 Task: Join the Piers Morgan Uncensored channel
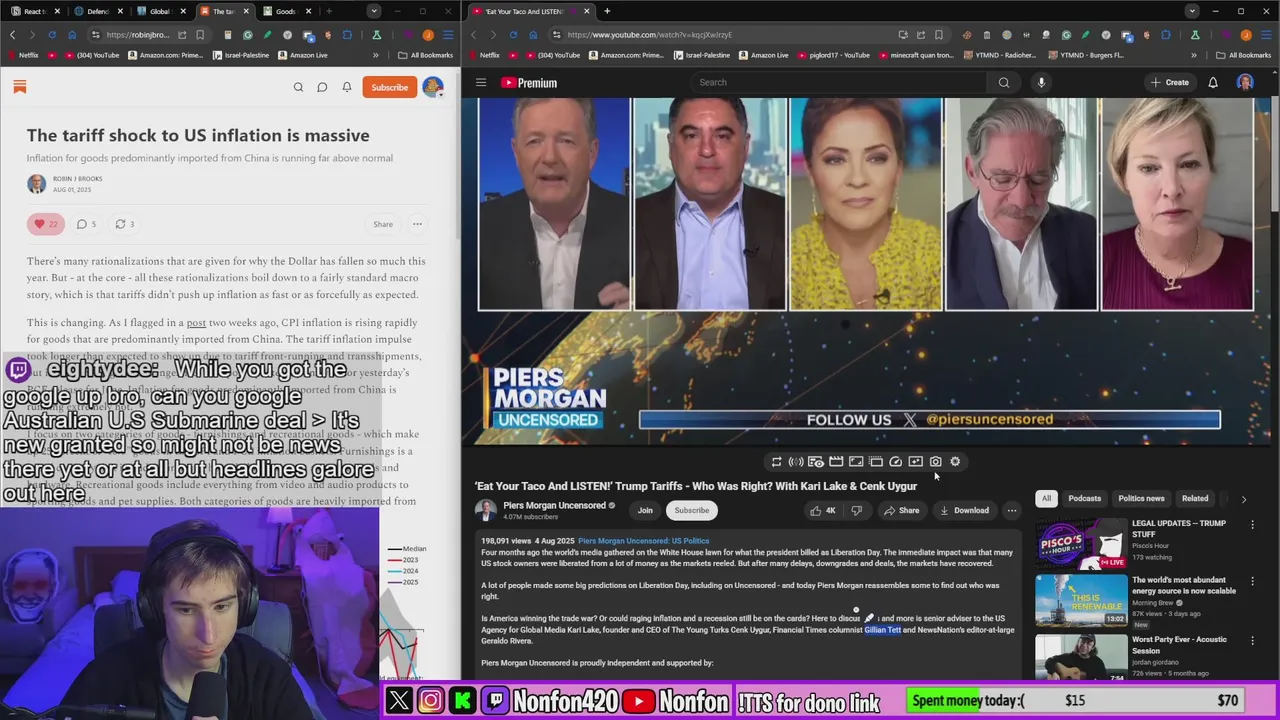click(x=645, y=511)
